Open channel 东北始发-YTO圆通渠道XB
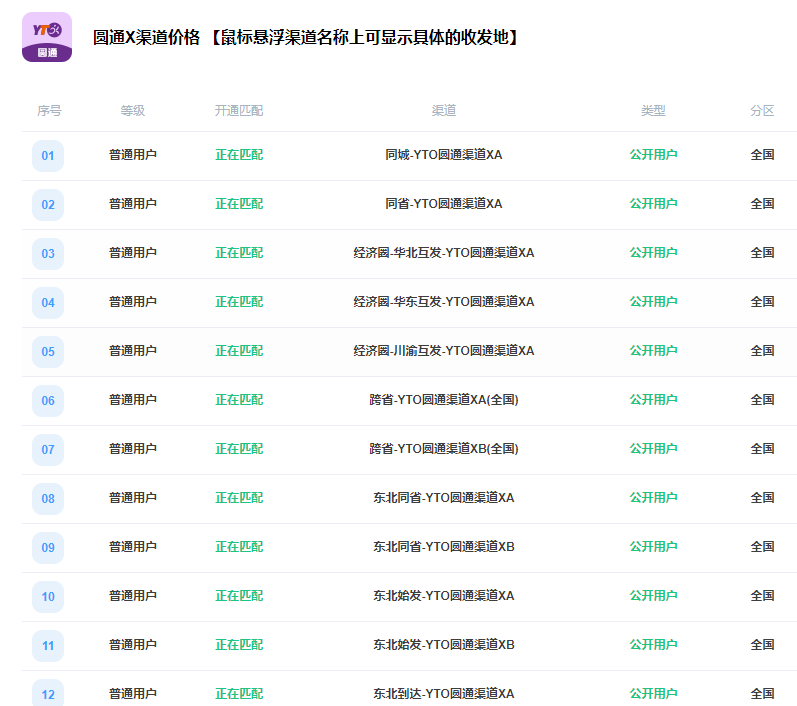 click(x=444, y=644)
